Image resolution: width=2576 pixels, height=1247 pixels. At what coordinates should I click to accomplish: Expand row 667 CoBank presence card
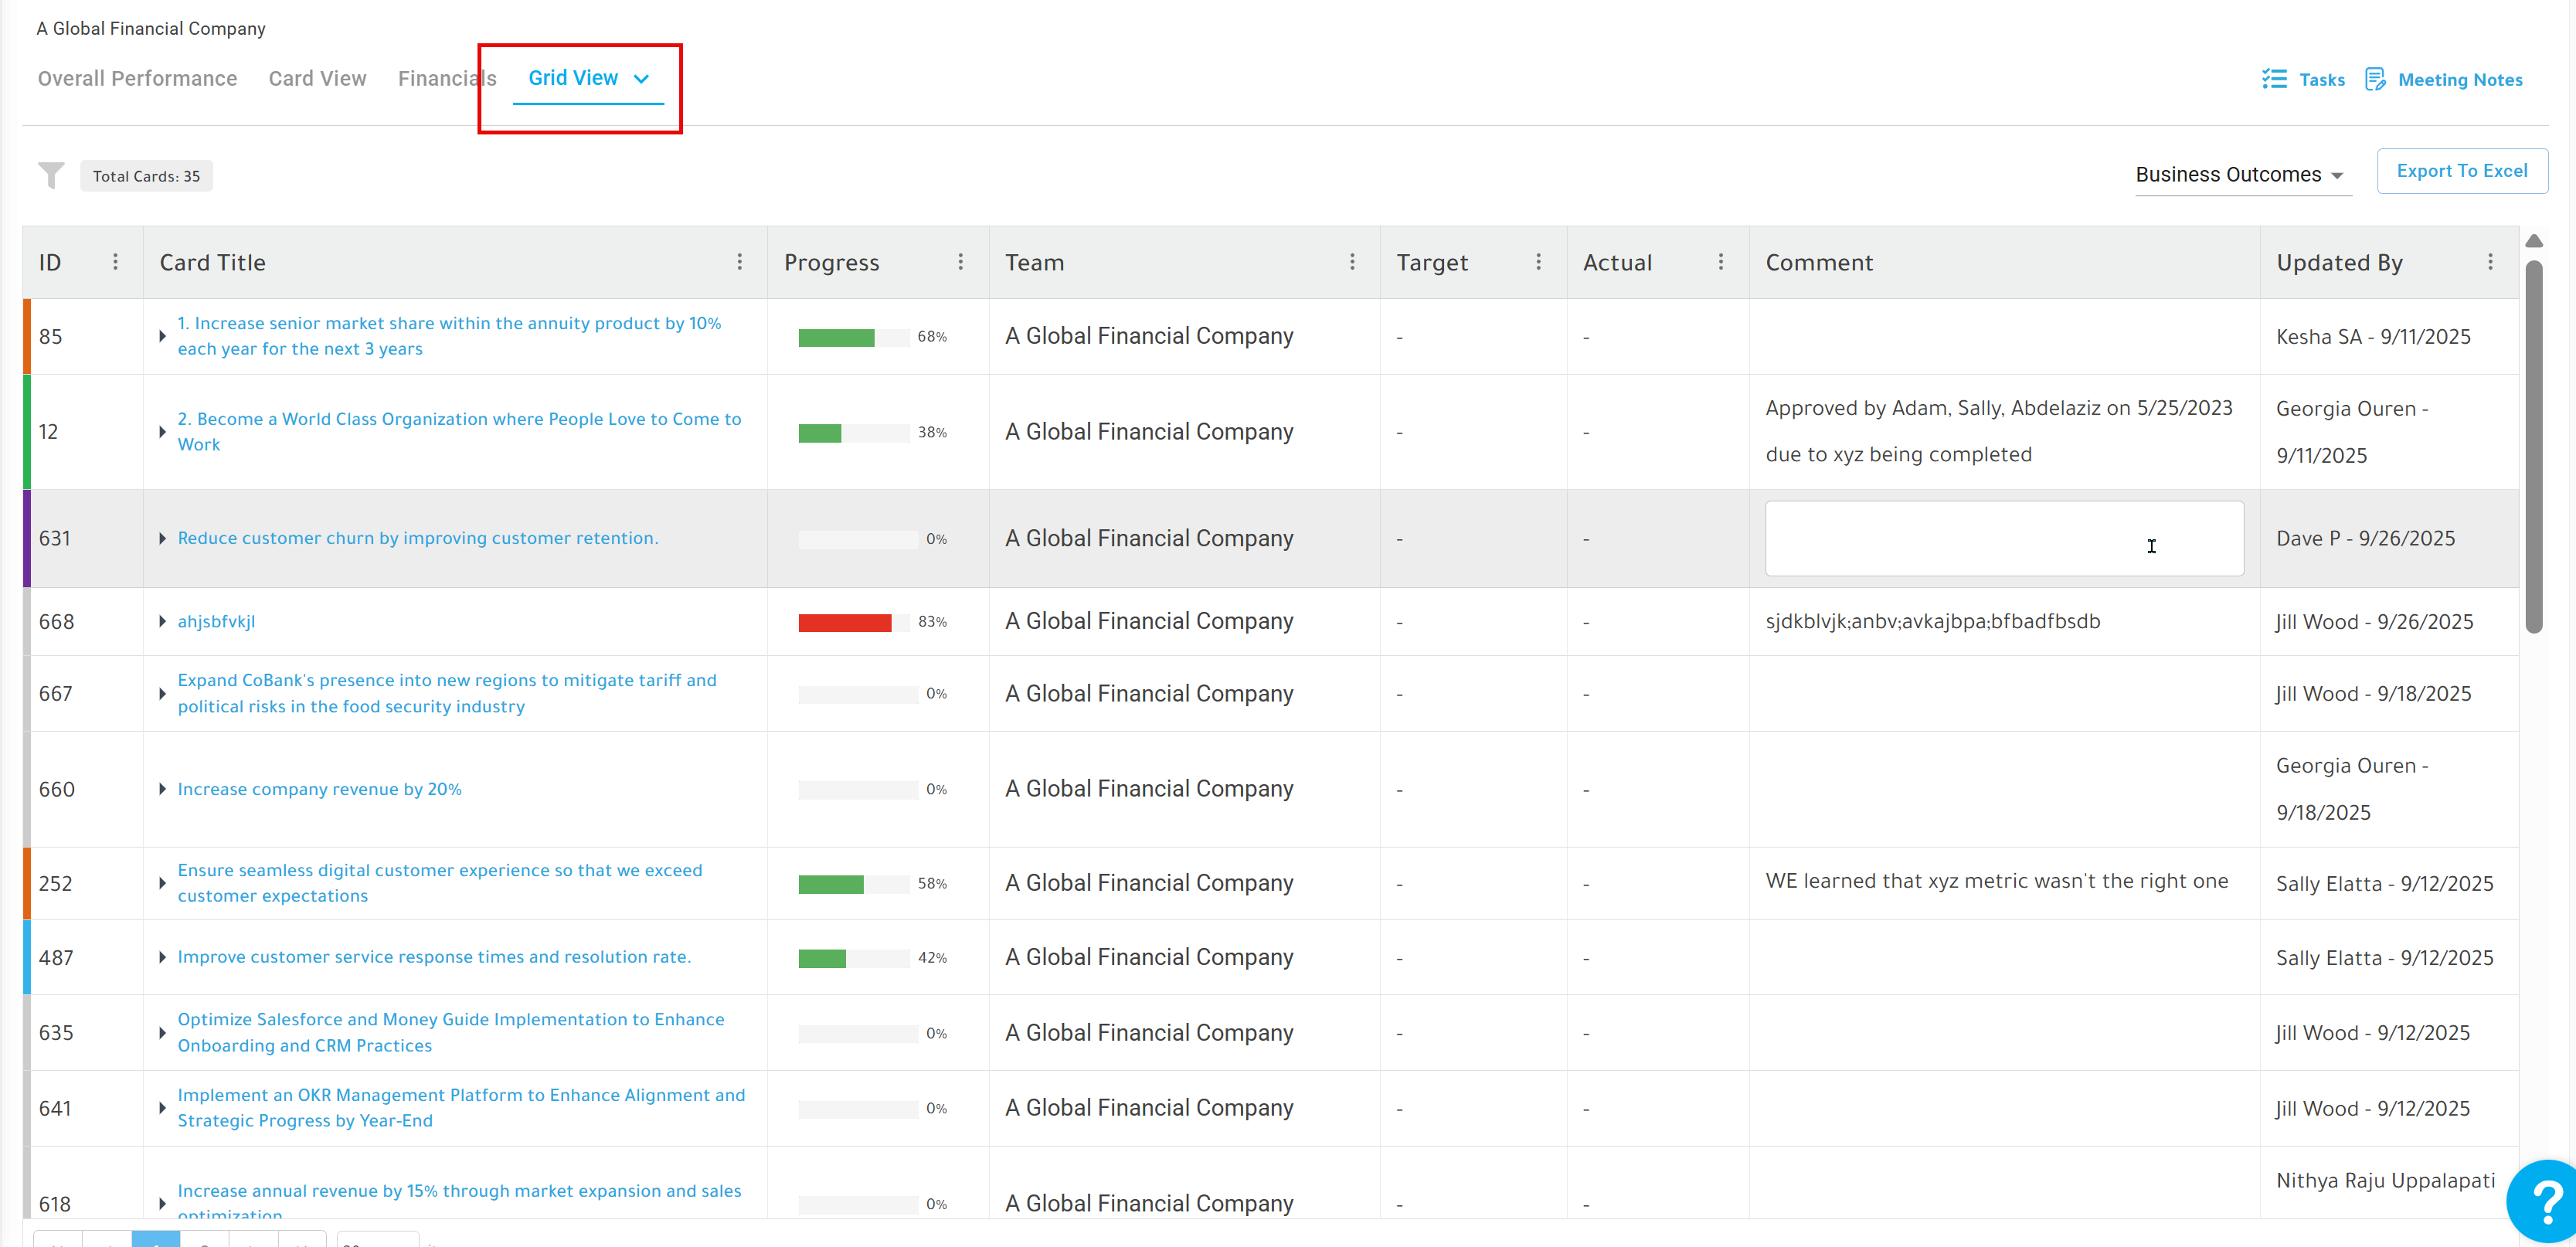point(162,693)
